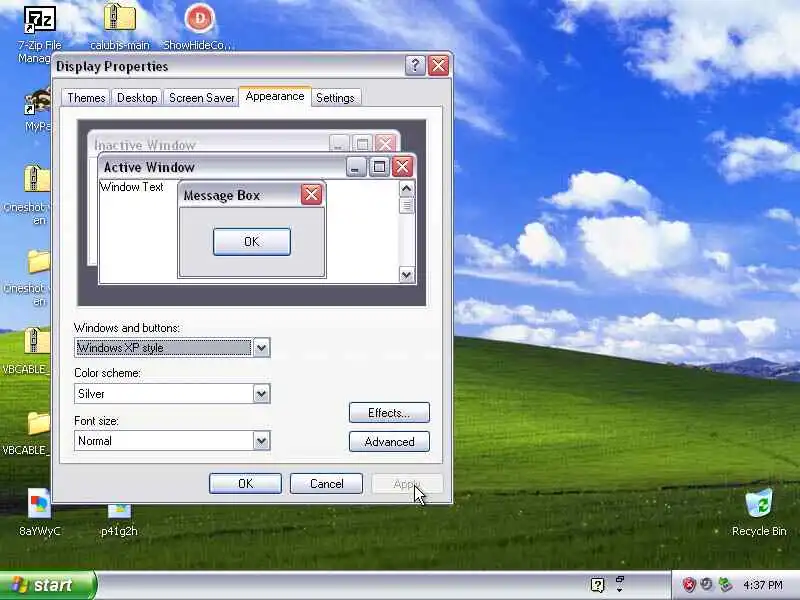
Task: Click the Safely Remove Hardware tray icon
Action: (x=725, y=585)
